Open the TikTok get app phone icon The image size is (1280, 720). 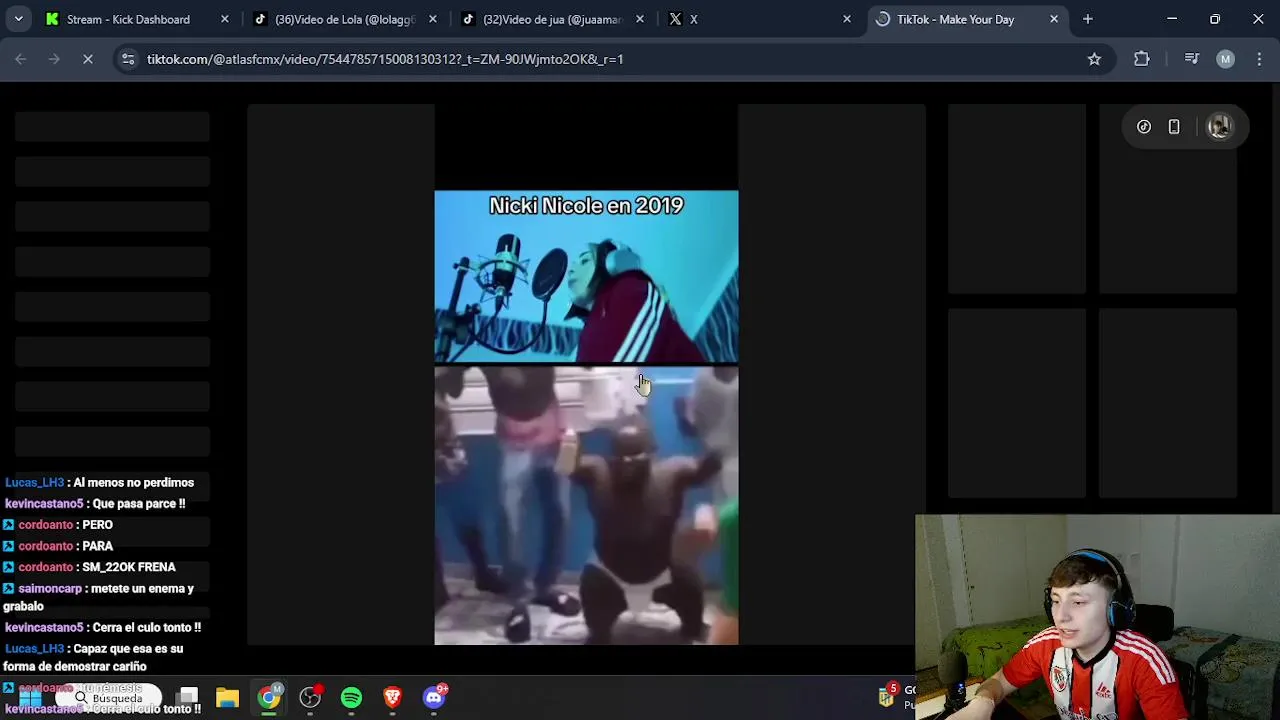pos(1174,127)
